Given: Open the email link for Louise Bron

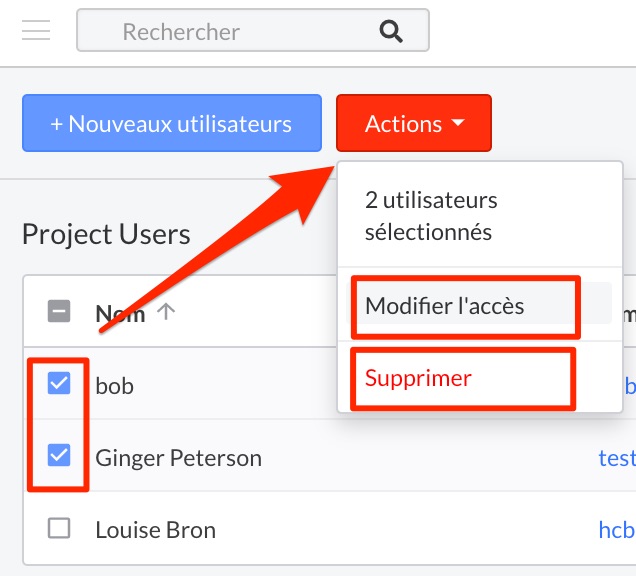Looking at the screenshot, I should (x=616, y=530).
